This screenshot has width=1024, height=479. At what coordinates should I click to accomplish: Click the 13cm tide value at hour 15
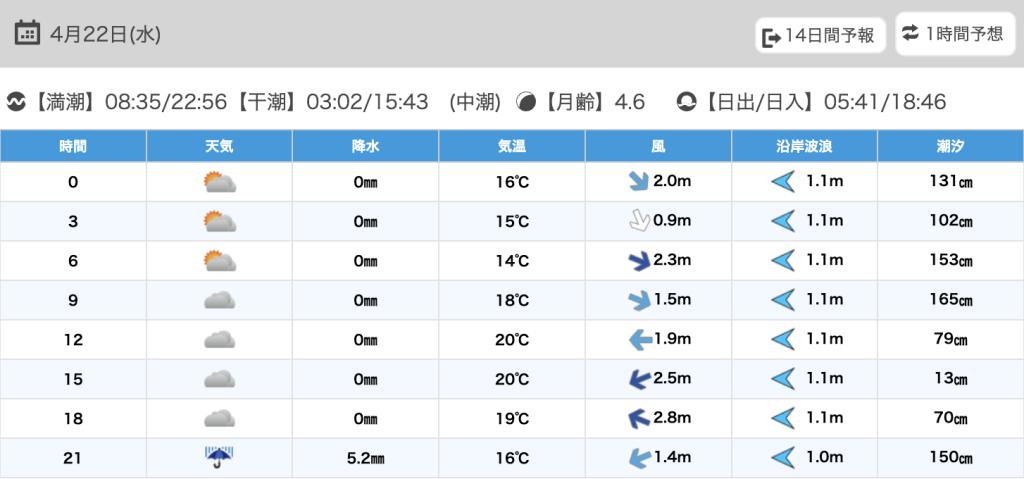tap(950, 379)
